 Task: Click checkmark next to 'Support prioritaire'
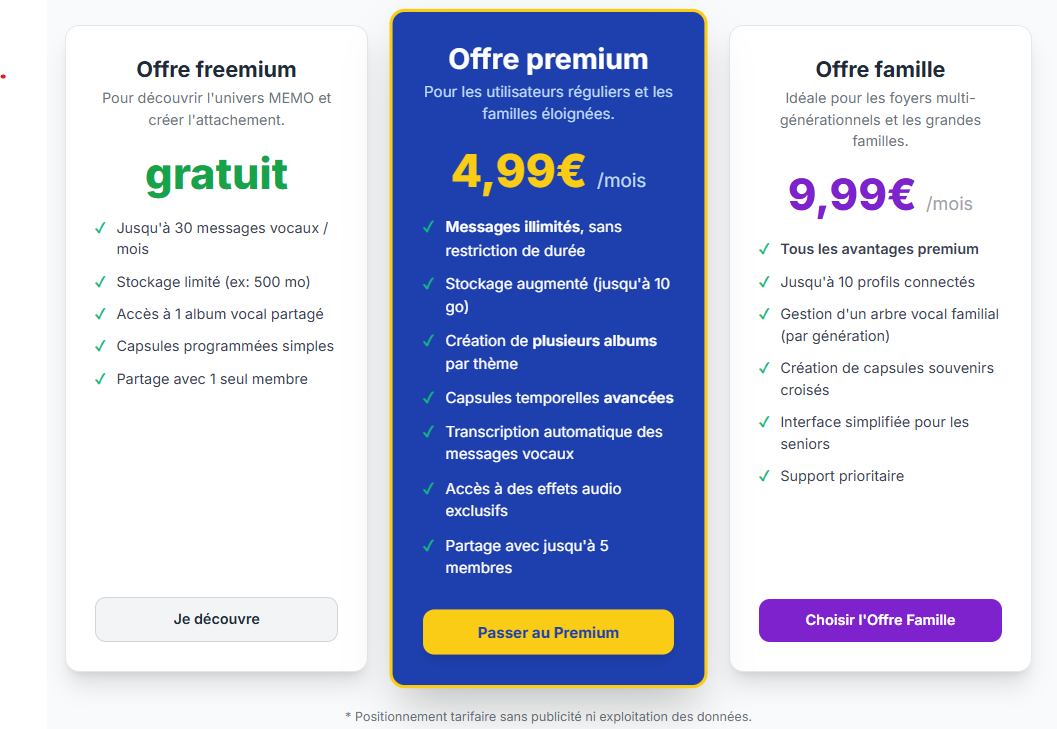[764, 476]
